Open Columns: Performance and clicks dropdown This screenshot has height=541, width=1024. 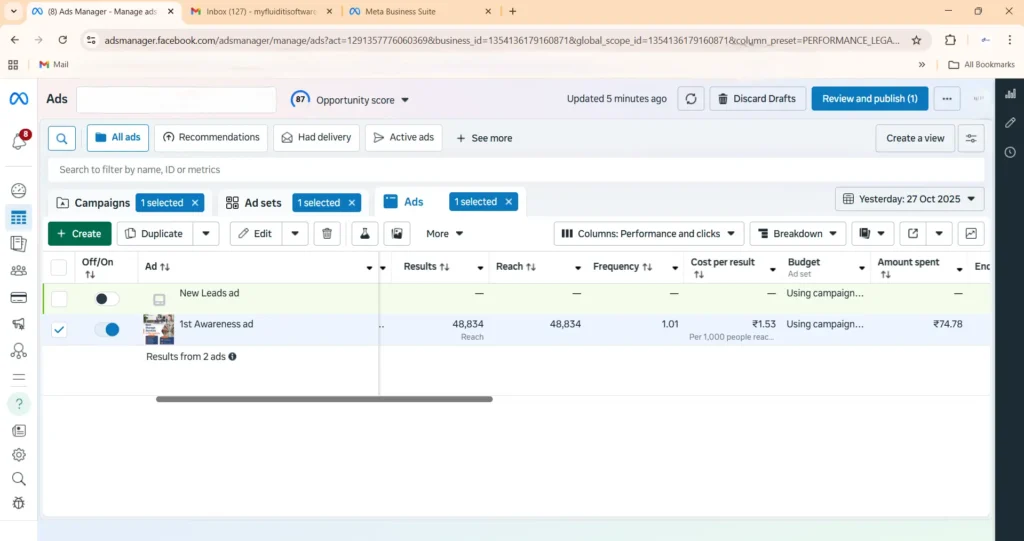pyautogui.click(x=648, y=233)
